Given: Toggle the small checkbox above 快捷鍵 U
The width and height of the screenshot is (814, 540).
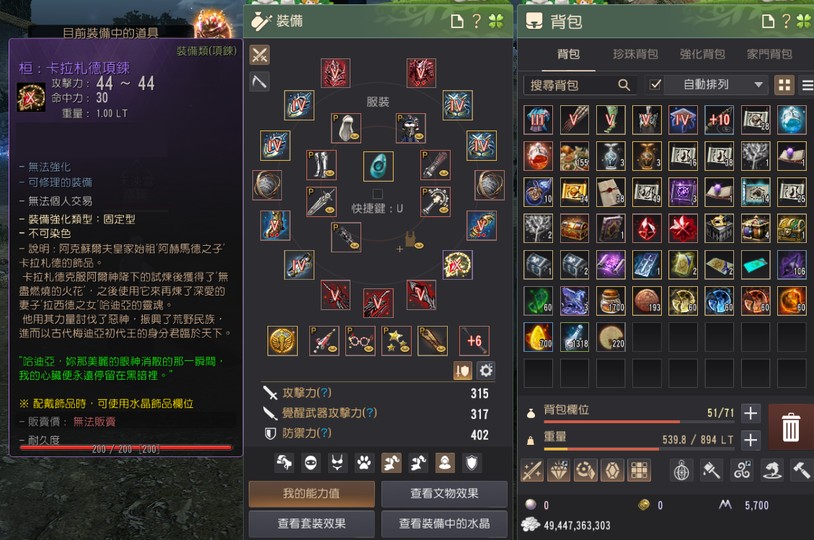Looking at the screenshot, I should click(378, 194).
